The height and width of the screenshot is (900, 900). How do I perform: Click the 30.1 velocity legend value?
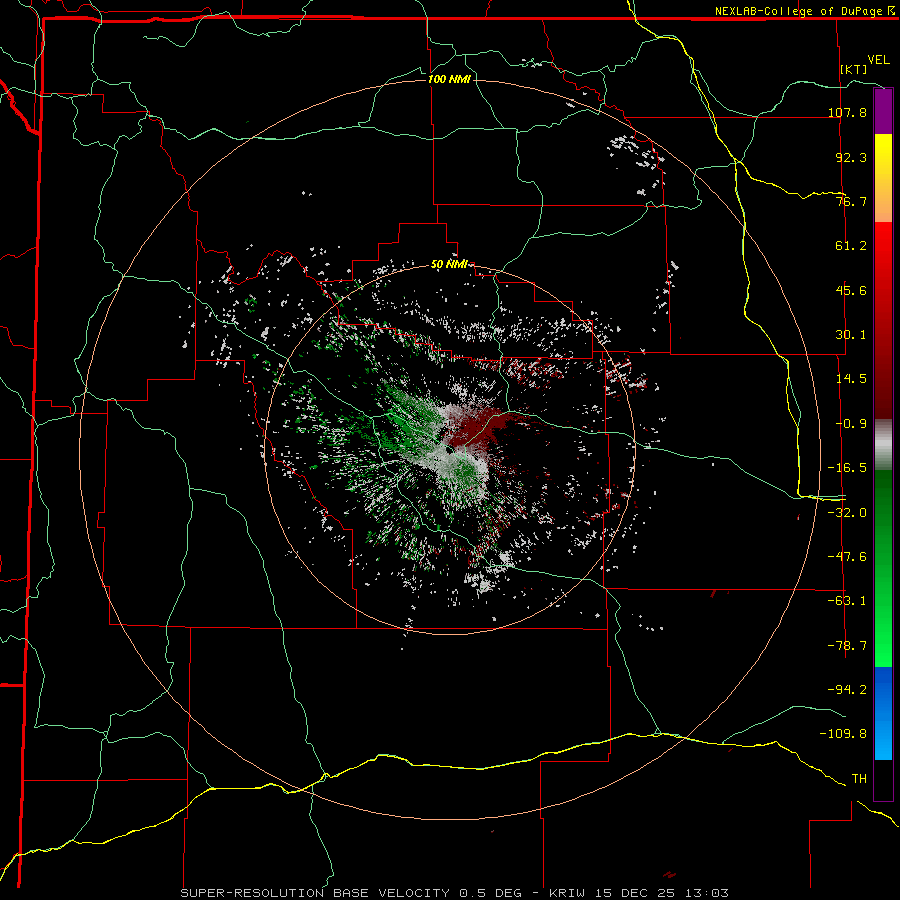(x=851, y=335)
